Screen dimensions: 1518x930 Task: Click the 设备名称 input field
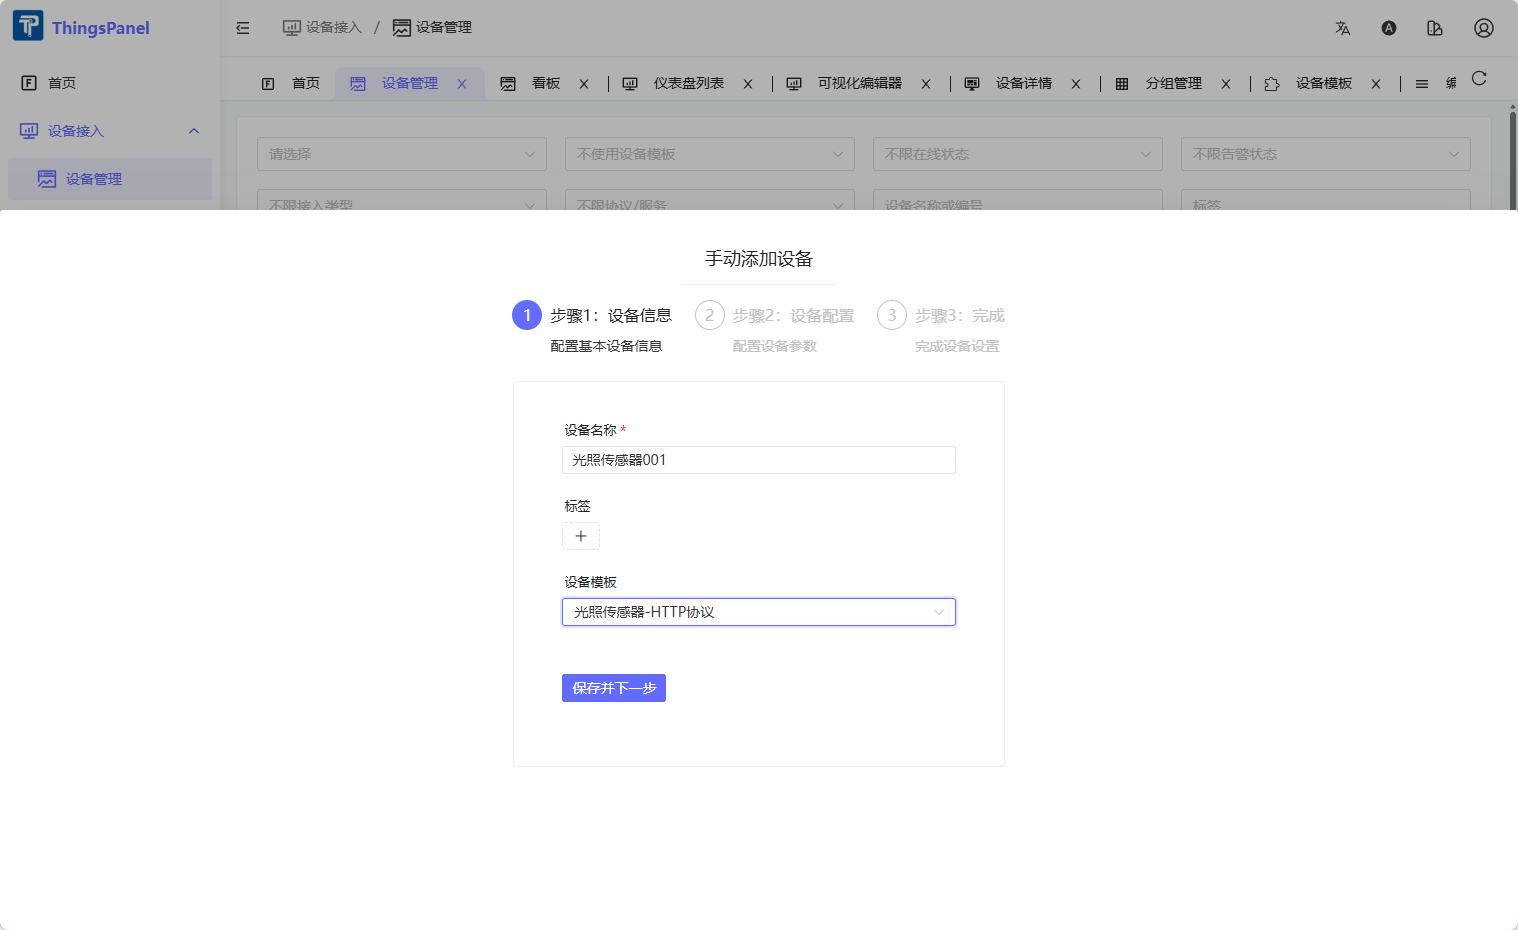[759, 460]
